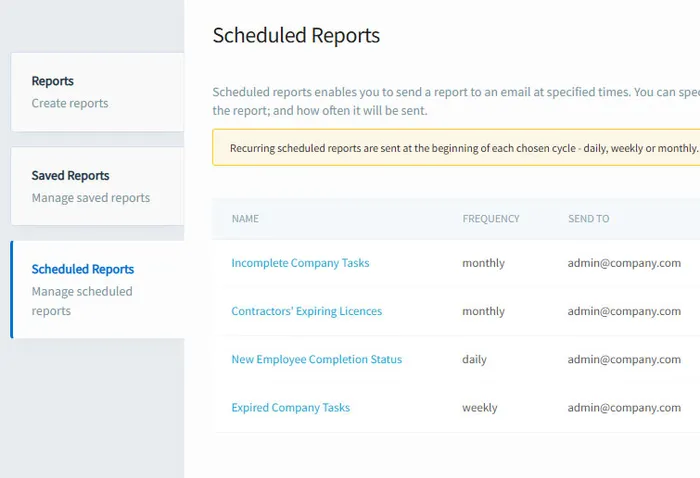
Task: Click the FREQUENCY column header
Action: [x=490, y=218]
